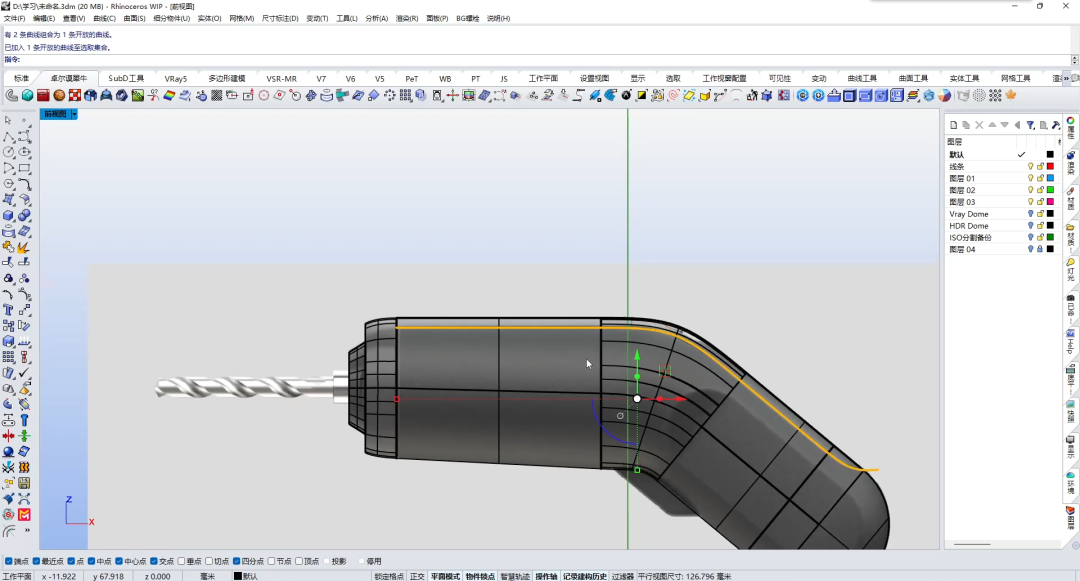Open the 属性 properties side panel tab
Image resolution: width=1080 pixels, height=581 pixels.
coord(1071,133)
